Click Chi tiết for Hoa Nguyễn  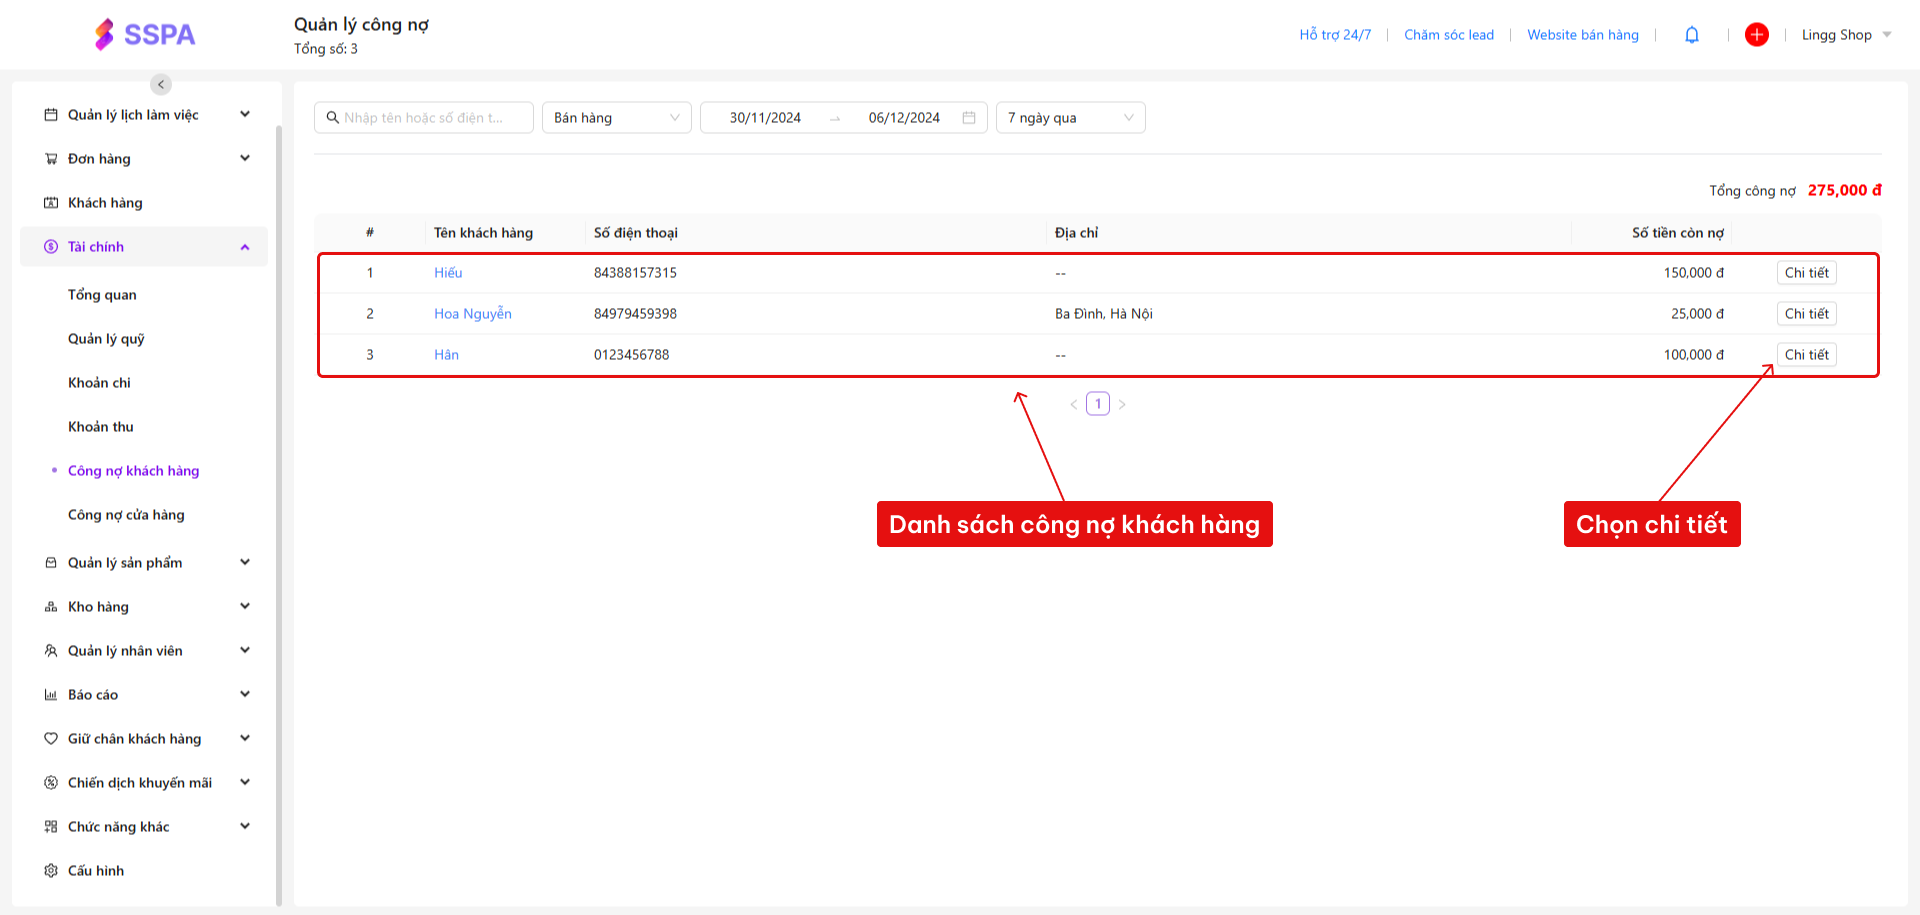(1806, 314)
